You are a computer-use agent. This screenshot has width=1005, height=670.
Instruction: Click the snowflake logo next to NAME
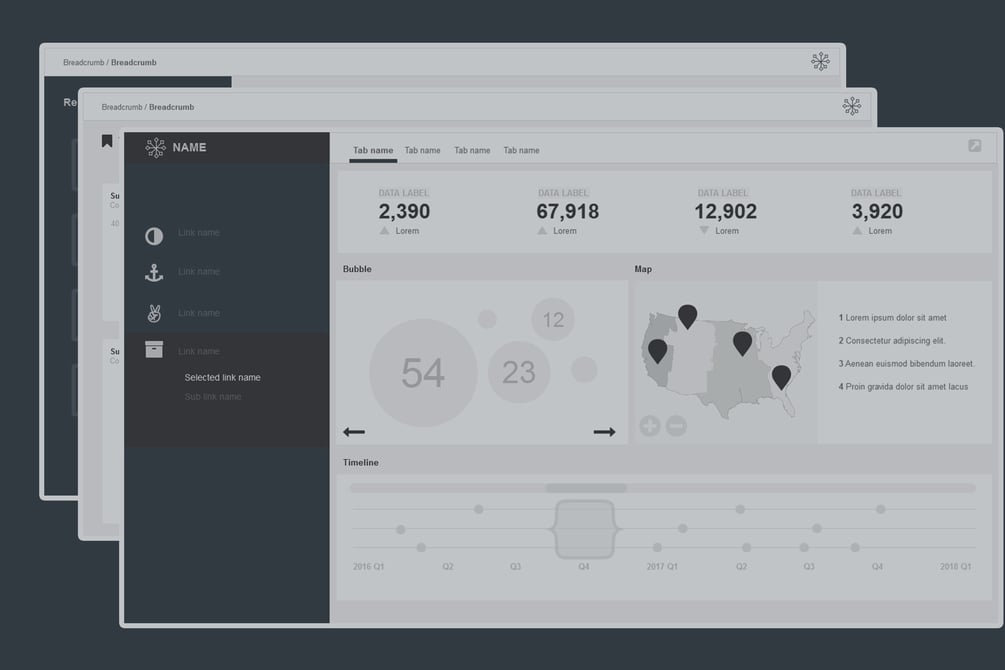tap(155, 147)
